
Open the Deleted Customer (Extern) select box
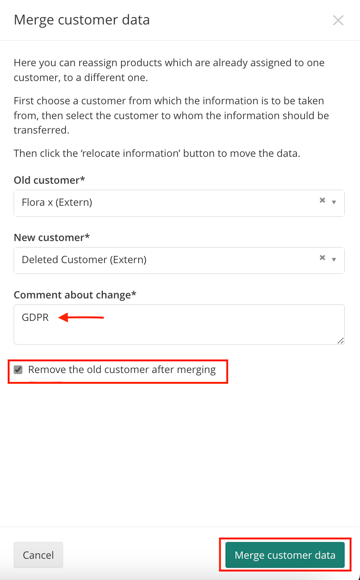(x=179, y=260)
